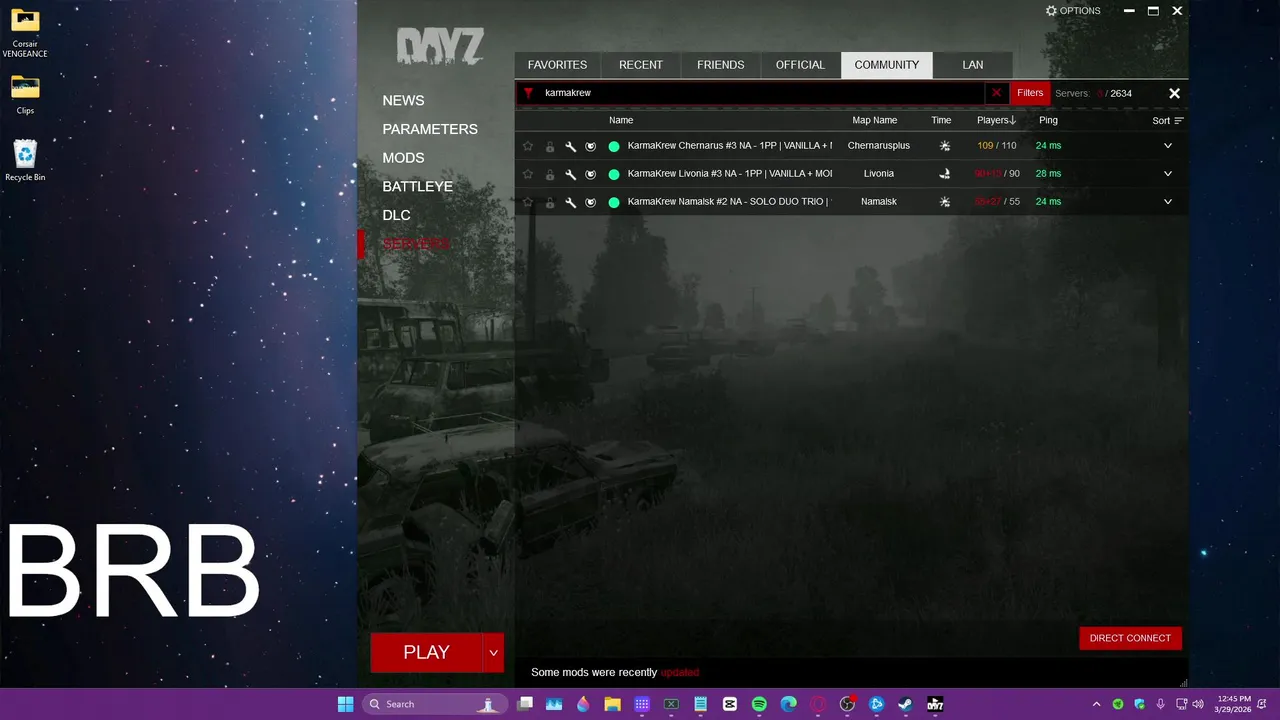Click the green status dot for Chernarus #3
The width and height of the screenshot is (1280, 720).
tap(614, 146)
